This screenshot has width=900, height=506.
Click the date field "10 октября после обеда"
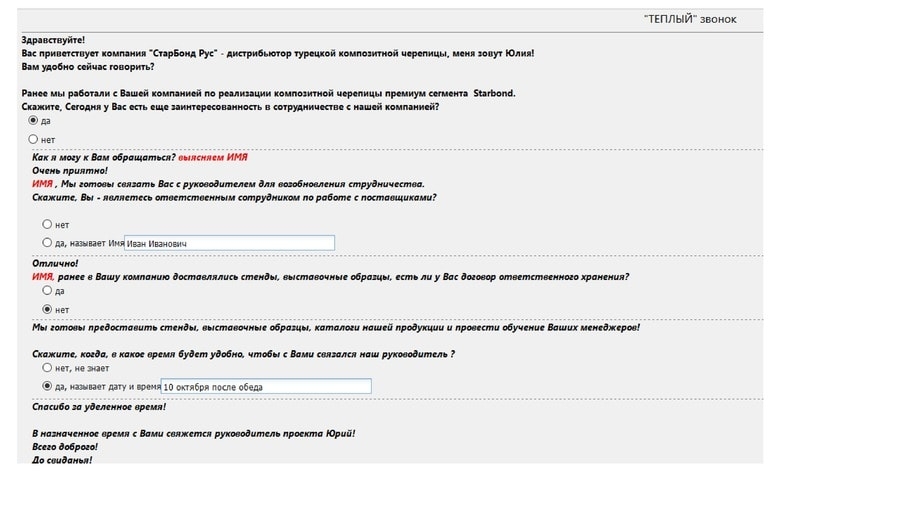click(x=266, y=387)
